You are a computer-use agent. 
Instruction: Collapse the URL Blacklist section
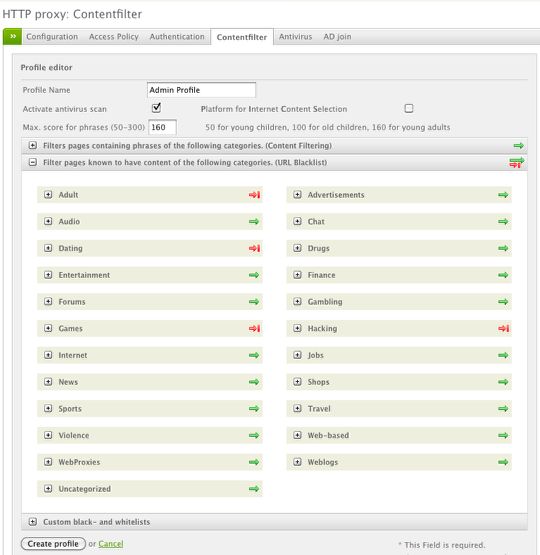tap(33, 162)
